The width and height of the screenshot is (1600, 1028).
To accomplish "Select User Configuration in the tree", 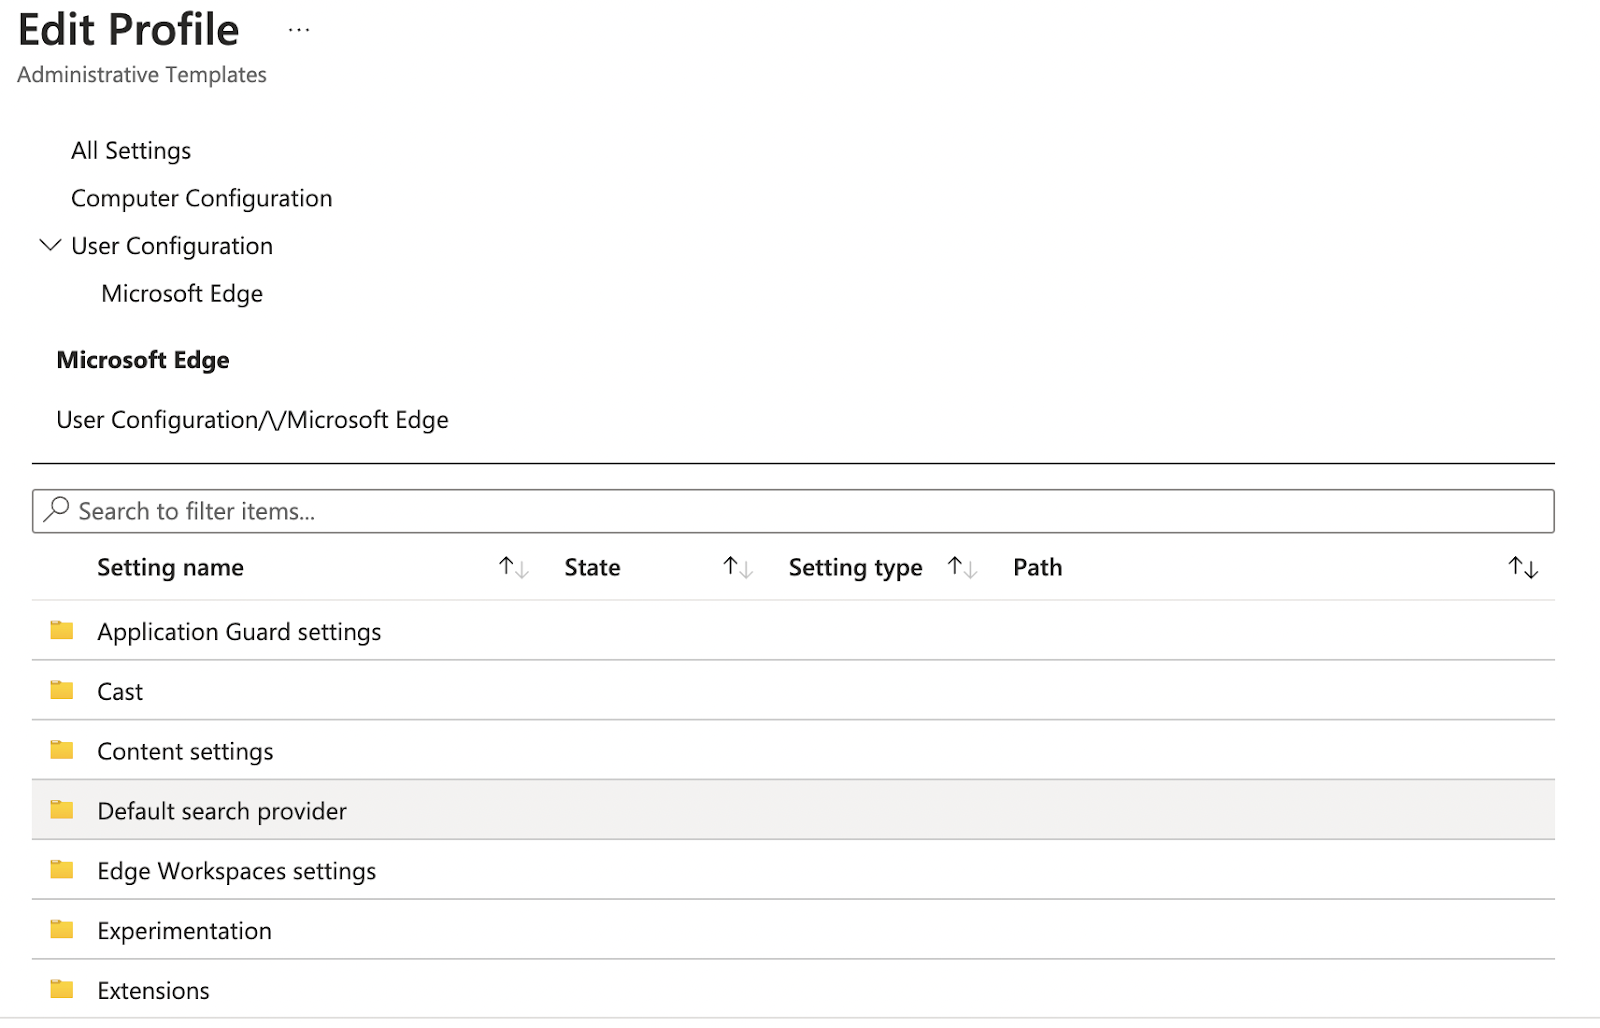I will pyautogui.click(x=172, y=246).
